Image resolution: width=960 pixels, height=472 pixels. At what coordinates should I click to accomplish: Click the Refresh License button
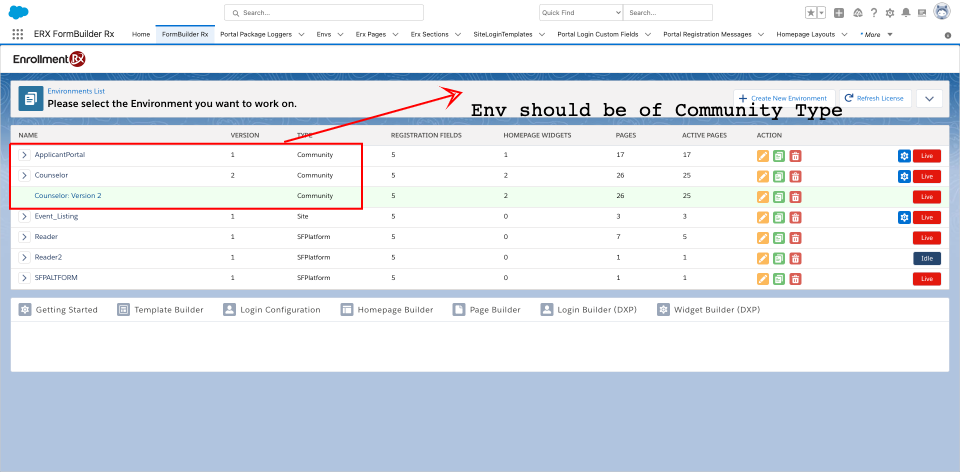coord(874,98)
